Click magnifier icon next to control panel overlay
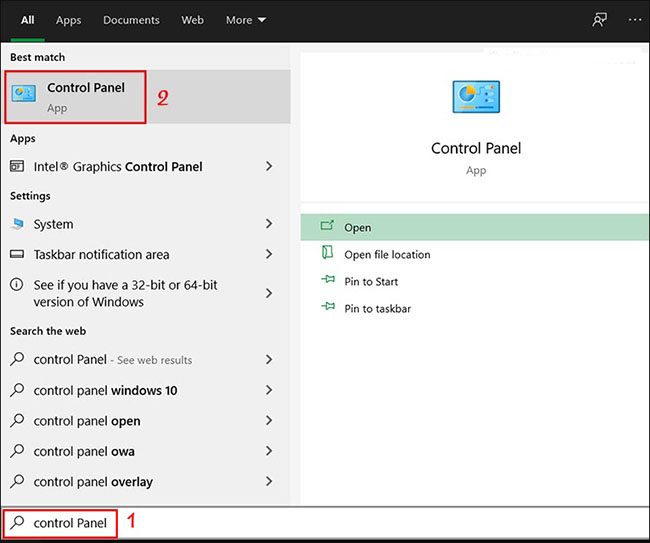 (17, 481)
